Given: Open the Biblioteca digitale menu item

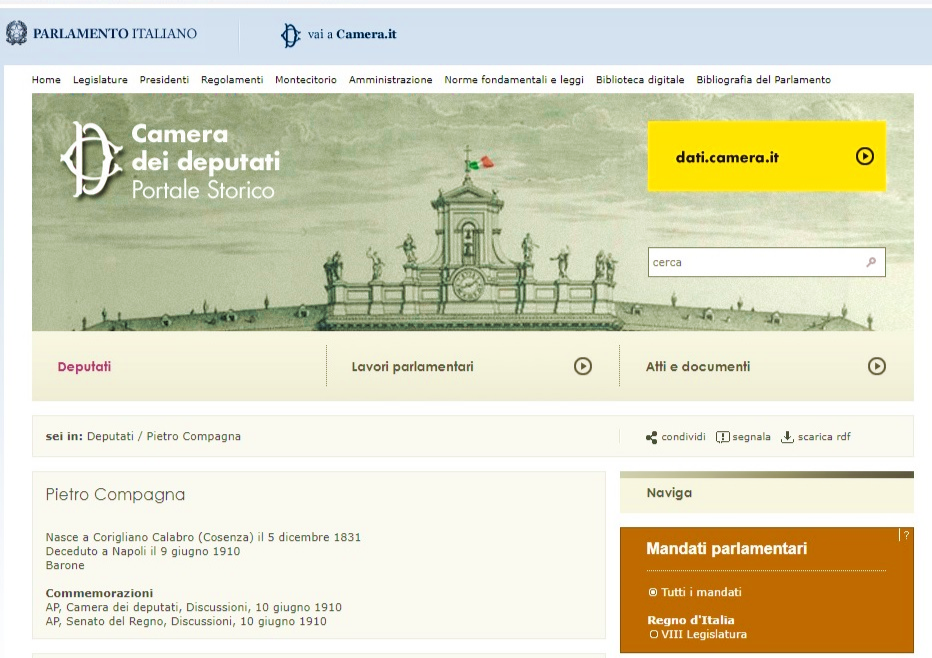Looking at the screenshot, I should (x=640, y=80).
